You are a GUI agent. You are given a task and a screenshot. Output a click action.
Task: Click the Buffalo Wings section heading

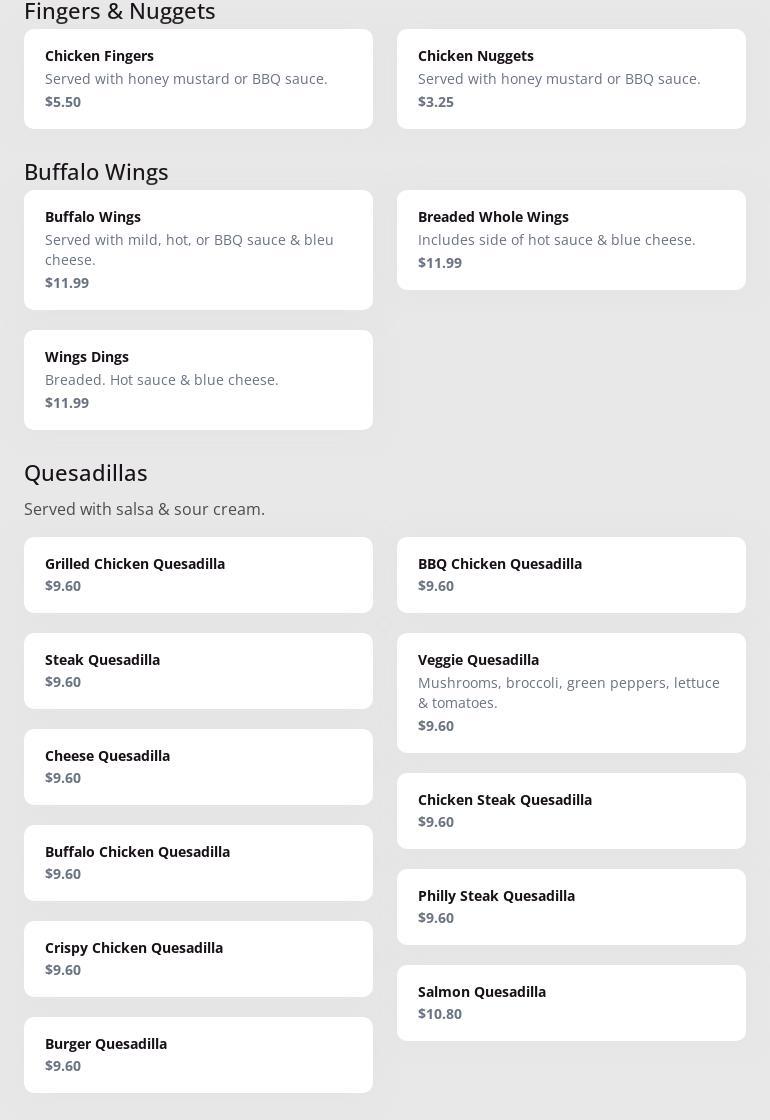click(x=96, y=172)
